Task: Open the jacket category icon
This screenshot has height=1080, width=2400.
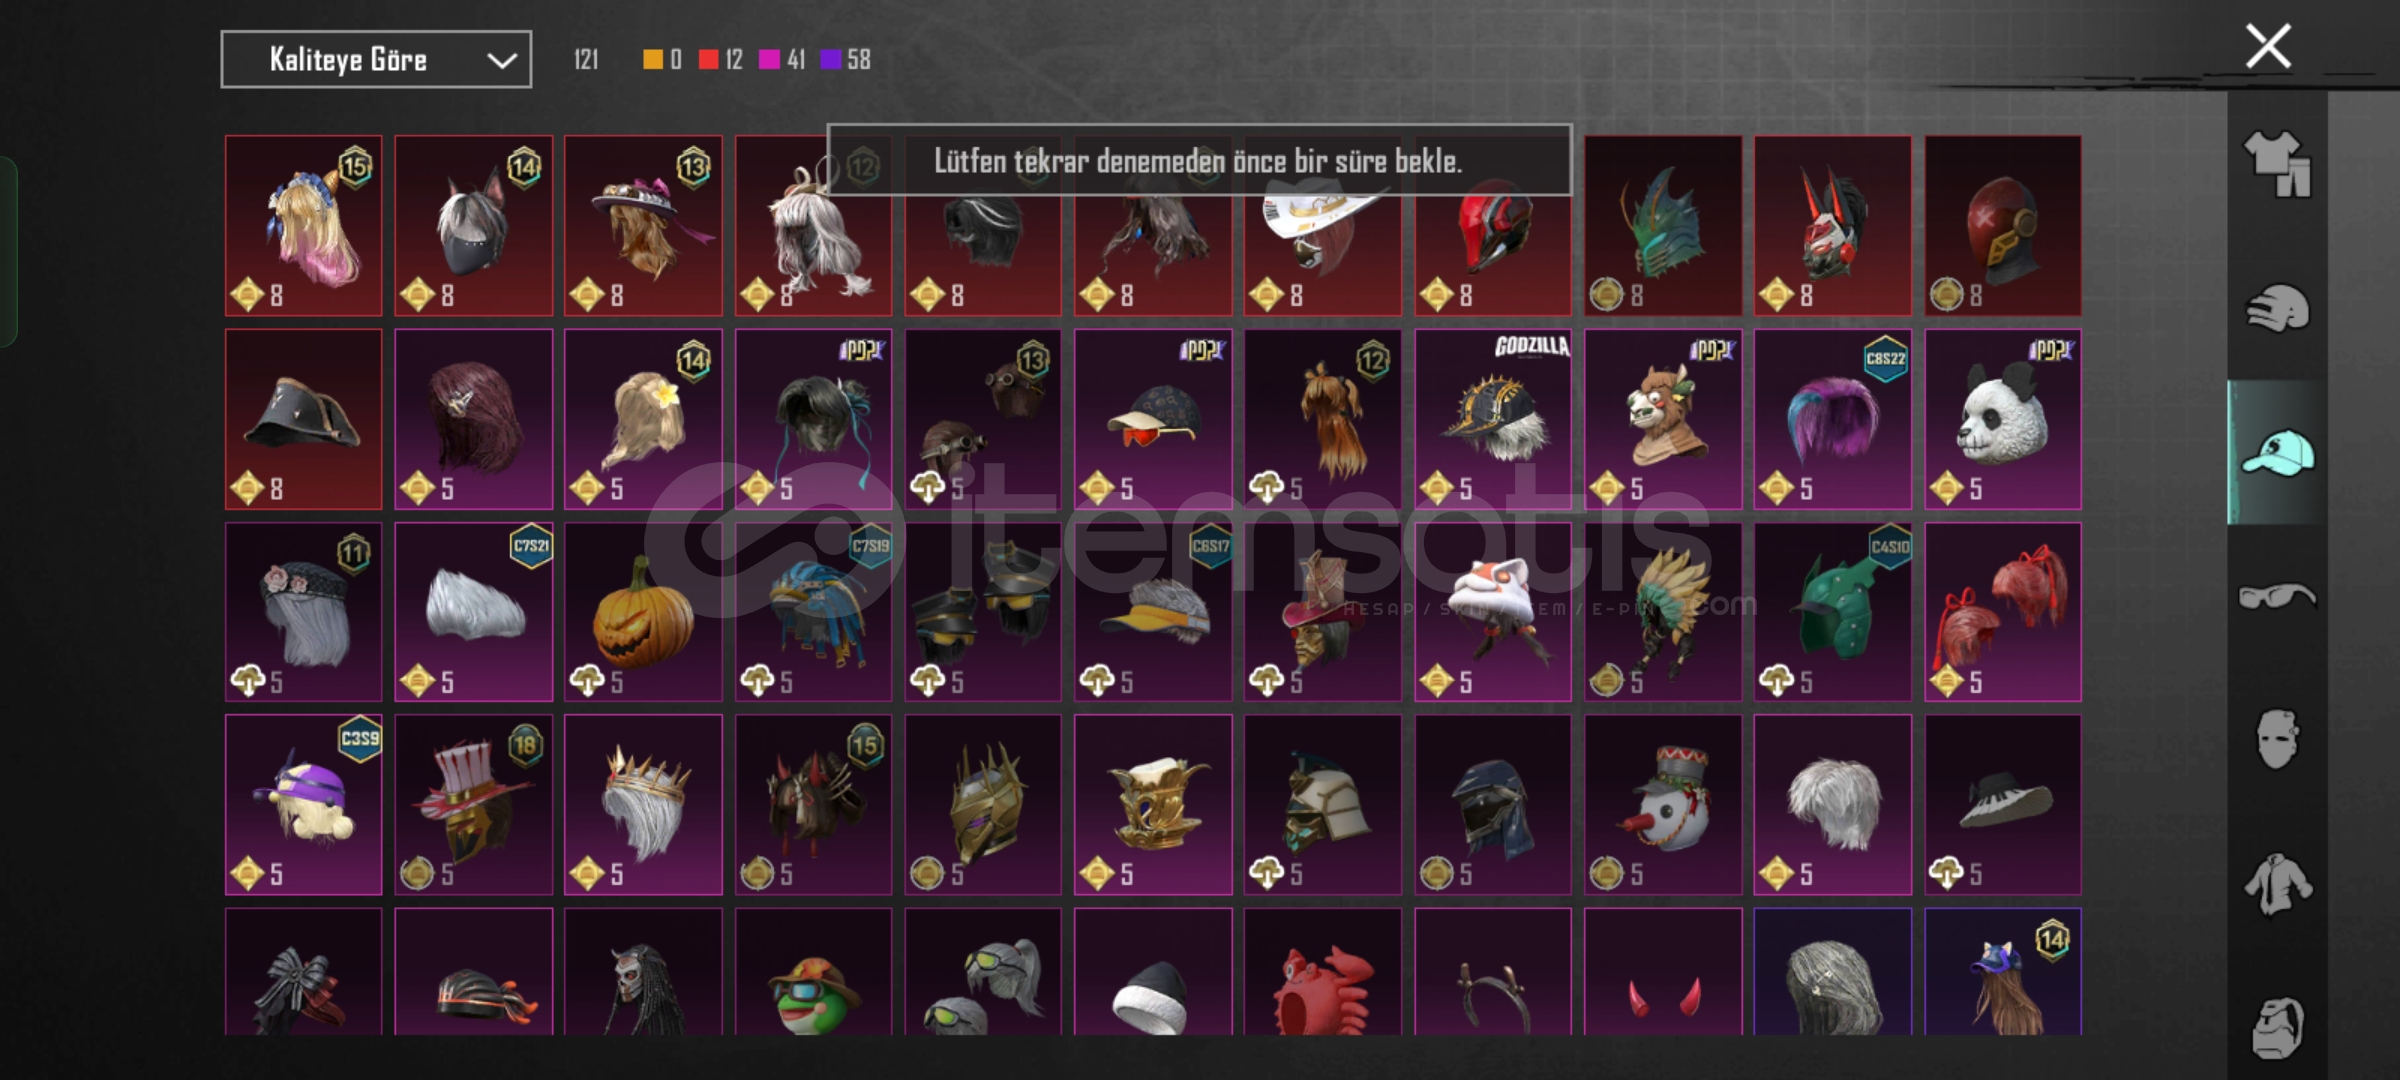Action: (x=2277, y=884)
